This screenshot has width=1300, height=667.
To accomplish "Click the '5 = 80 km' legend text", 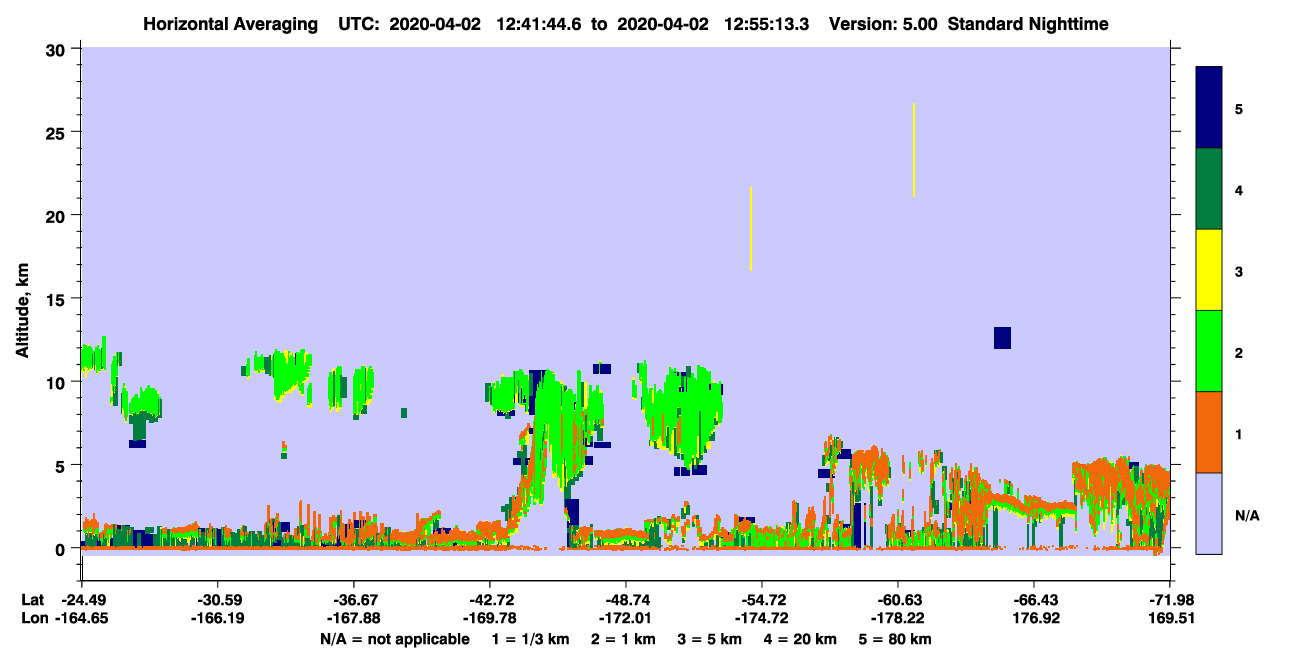I will click(x=895, y=639).
